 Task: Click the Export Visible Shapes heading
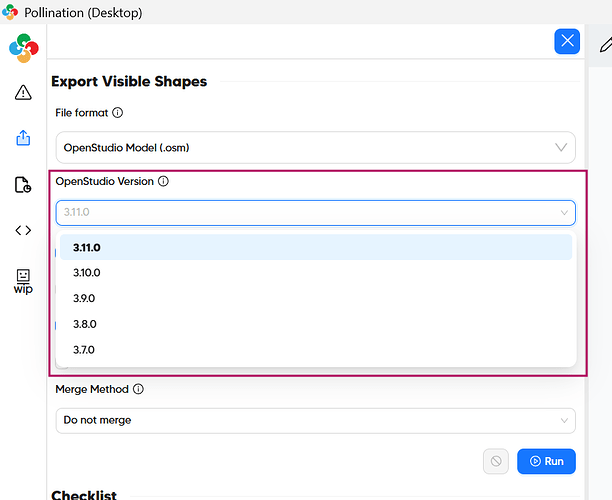[x=129, y=81]
